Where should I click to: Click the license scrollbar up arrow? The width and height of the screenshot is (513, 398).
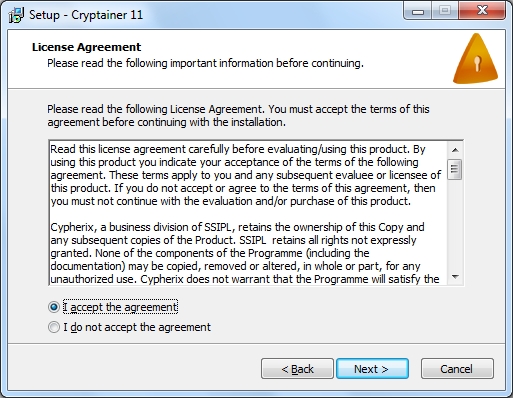455,150
